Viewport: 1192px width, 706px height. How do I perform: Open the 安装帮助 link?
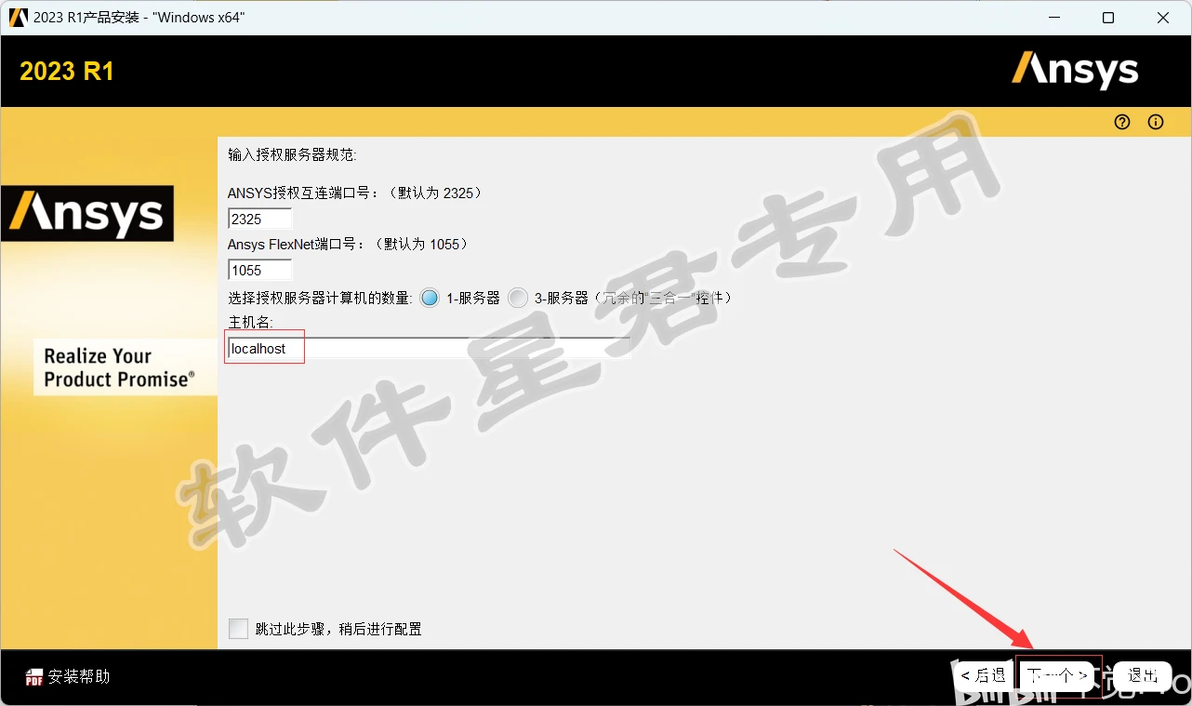pos(79,676)
